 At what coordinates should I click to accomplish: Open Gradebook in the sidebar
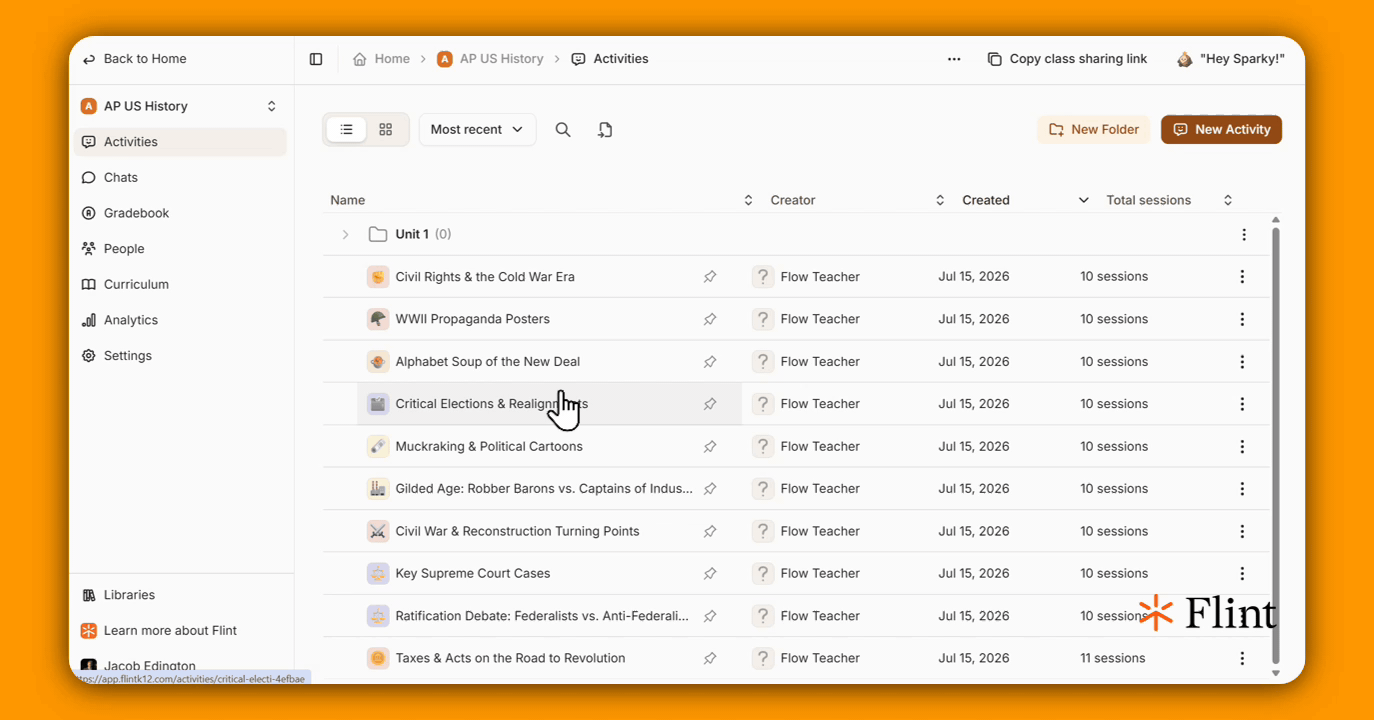point(180,213)
